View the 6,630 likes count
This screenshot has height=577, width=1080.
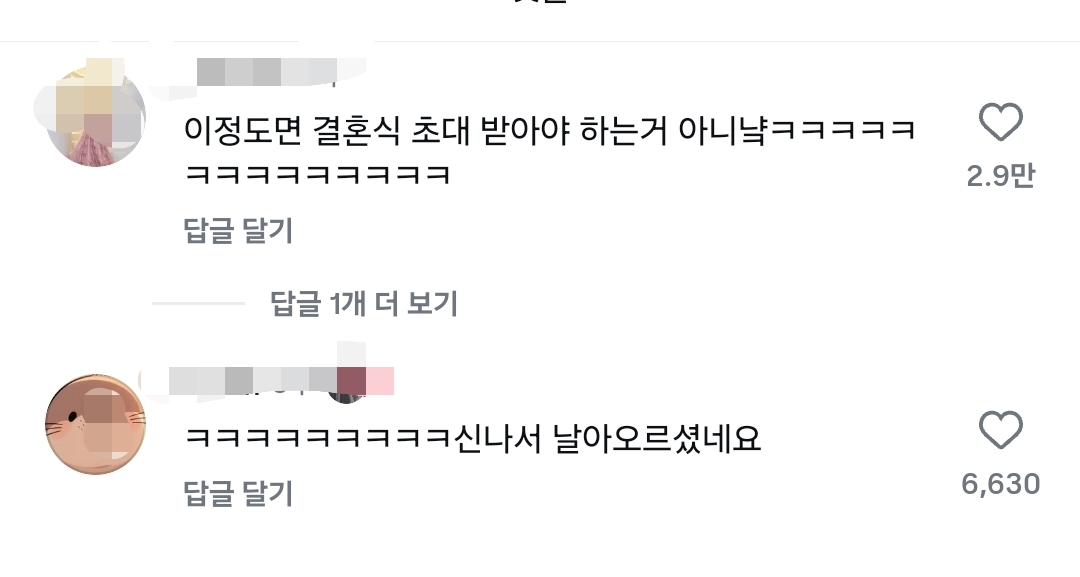(x=1001, y=484)
